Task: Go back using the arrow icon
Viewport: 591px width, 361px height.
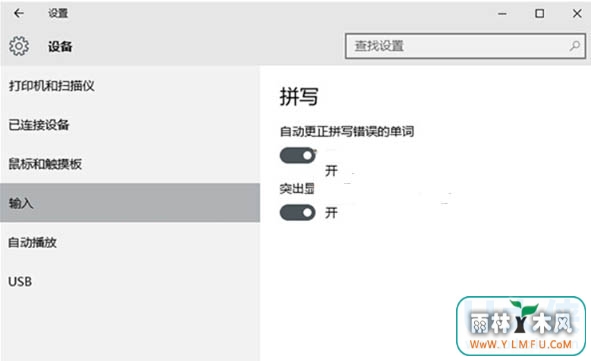Action: 18,13
